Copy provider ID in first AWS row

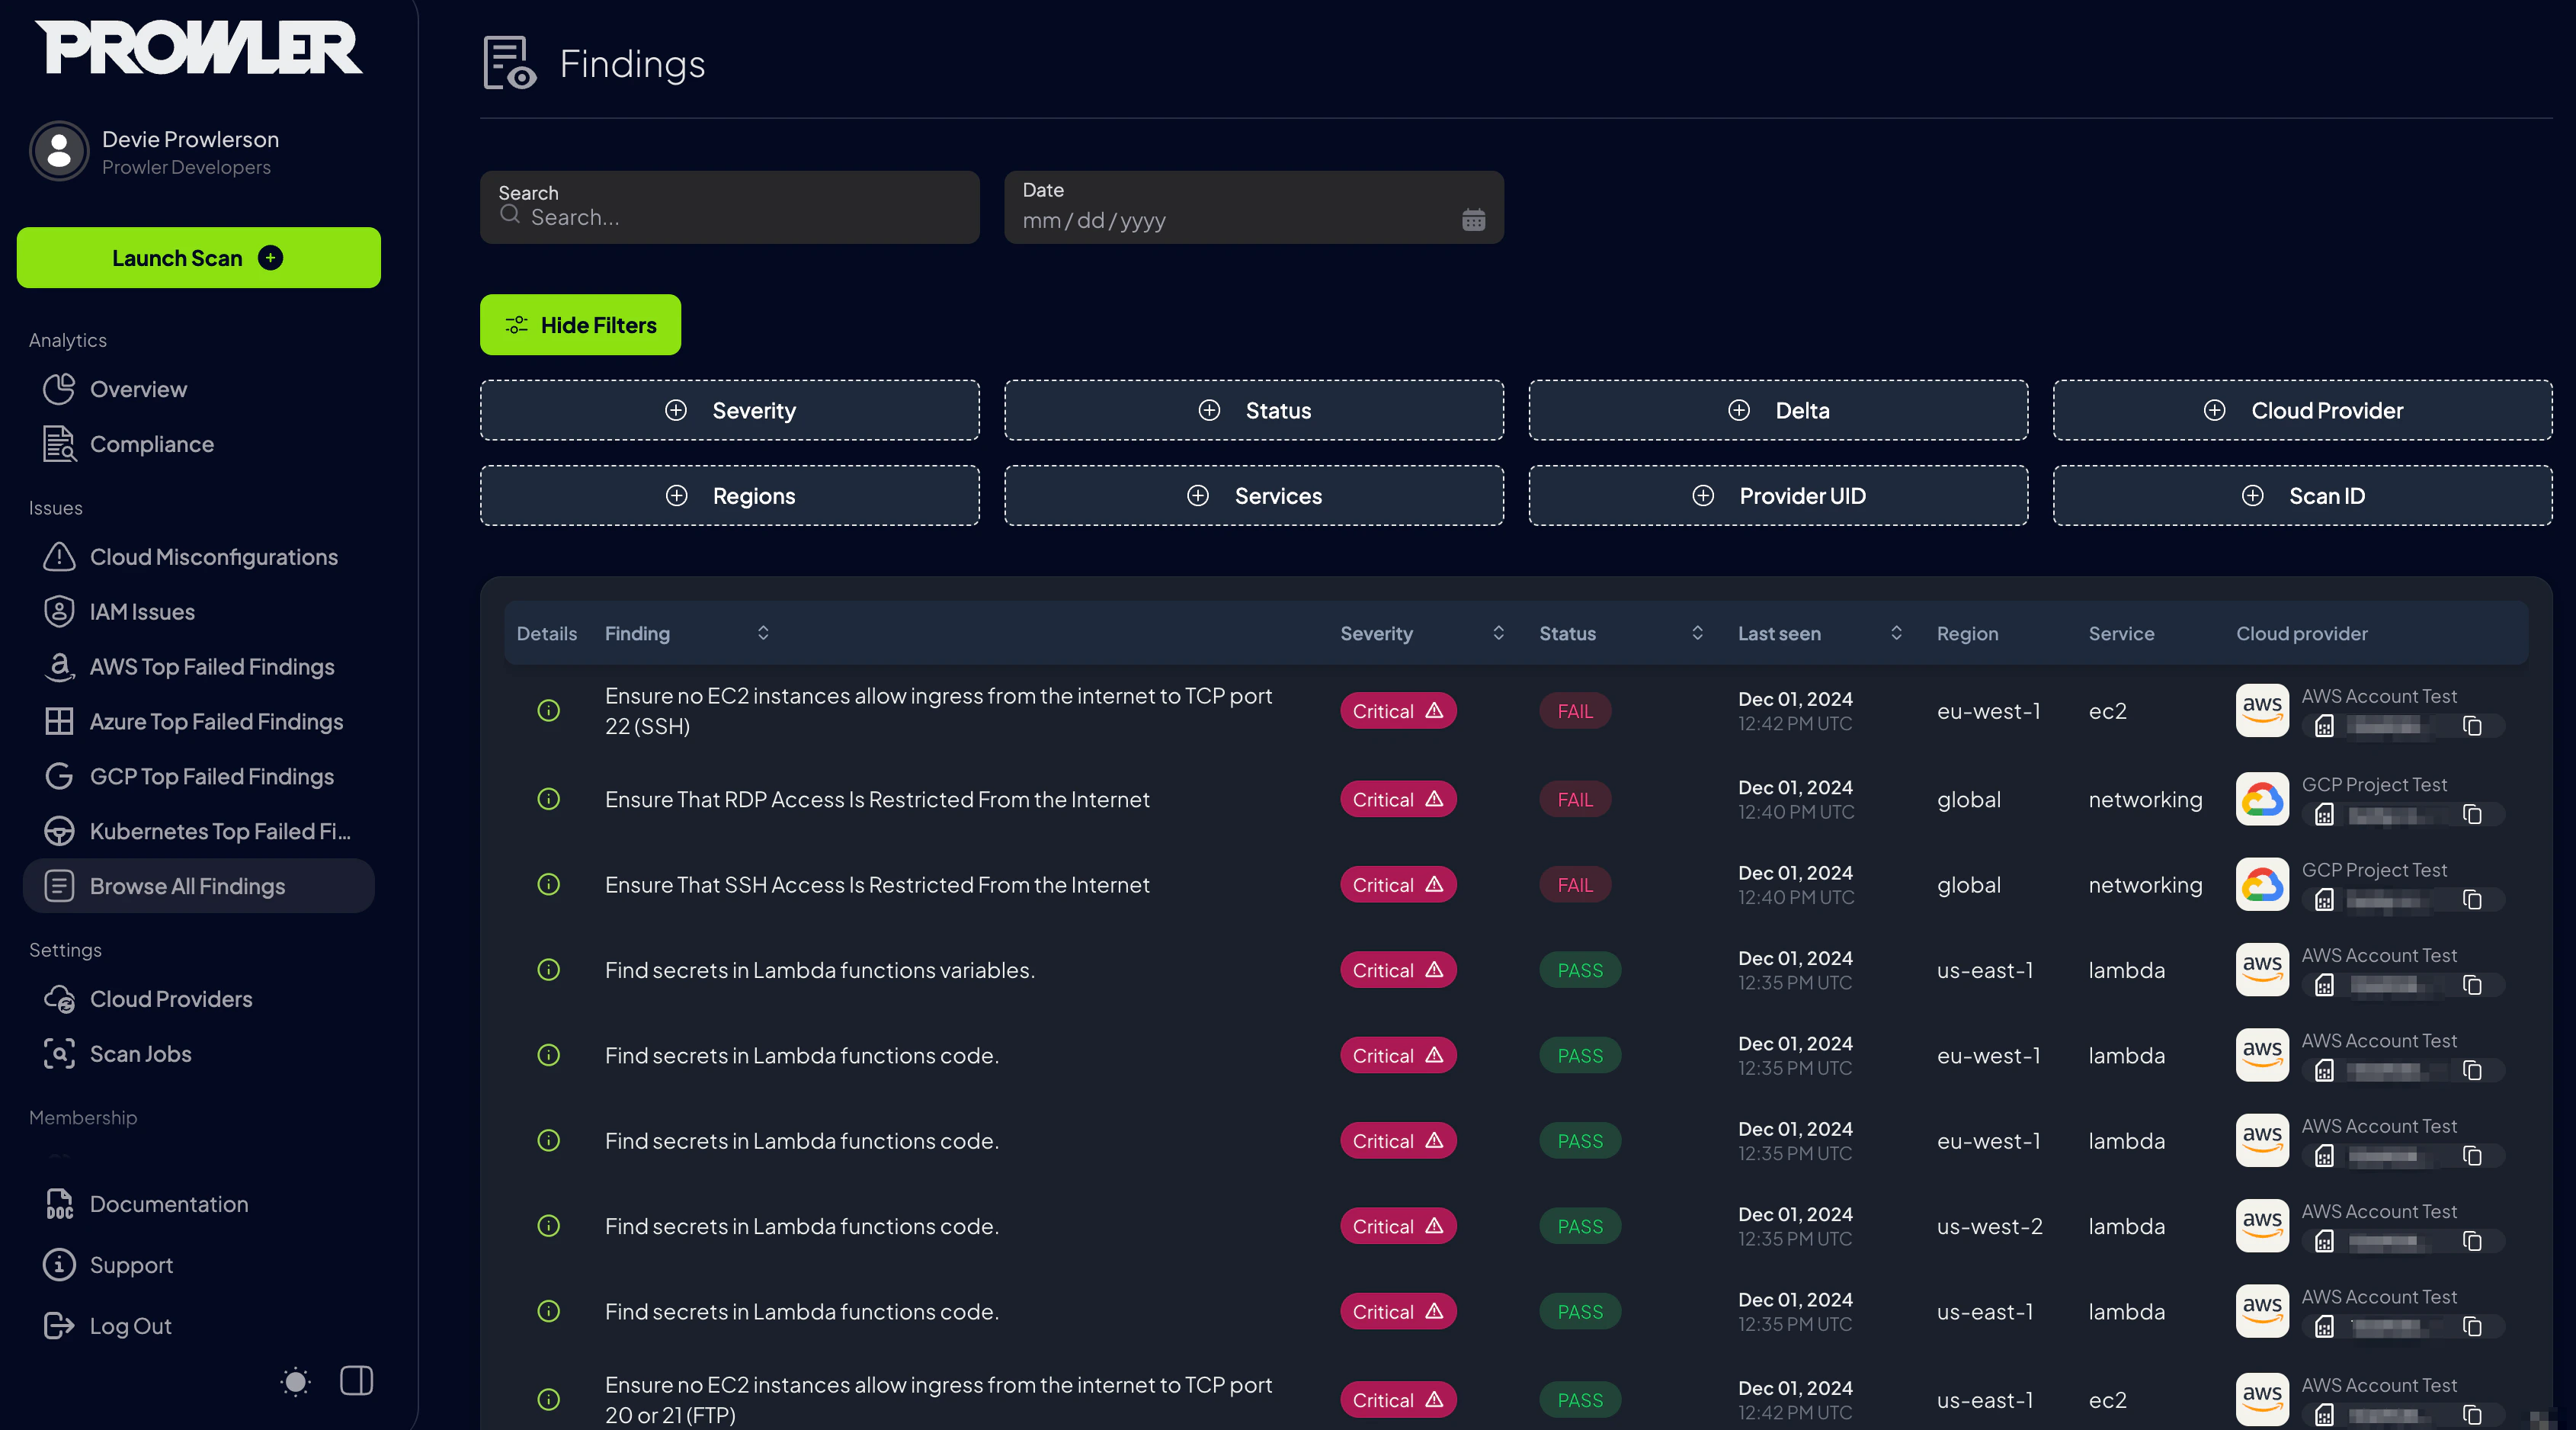[2472, 726]
